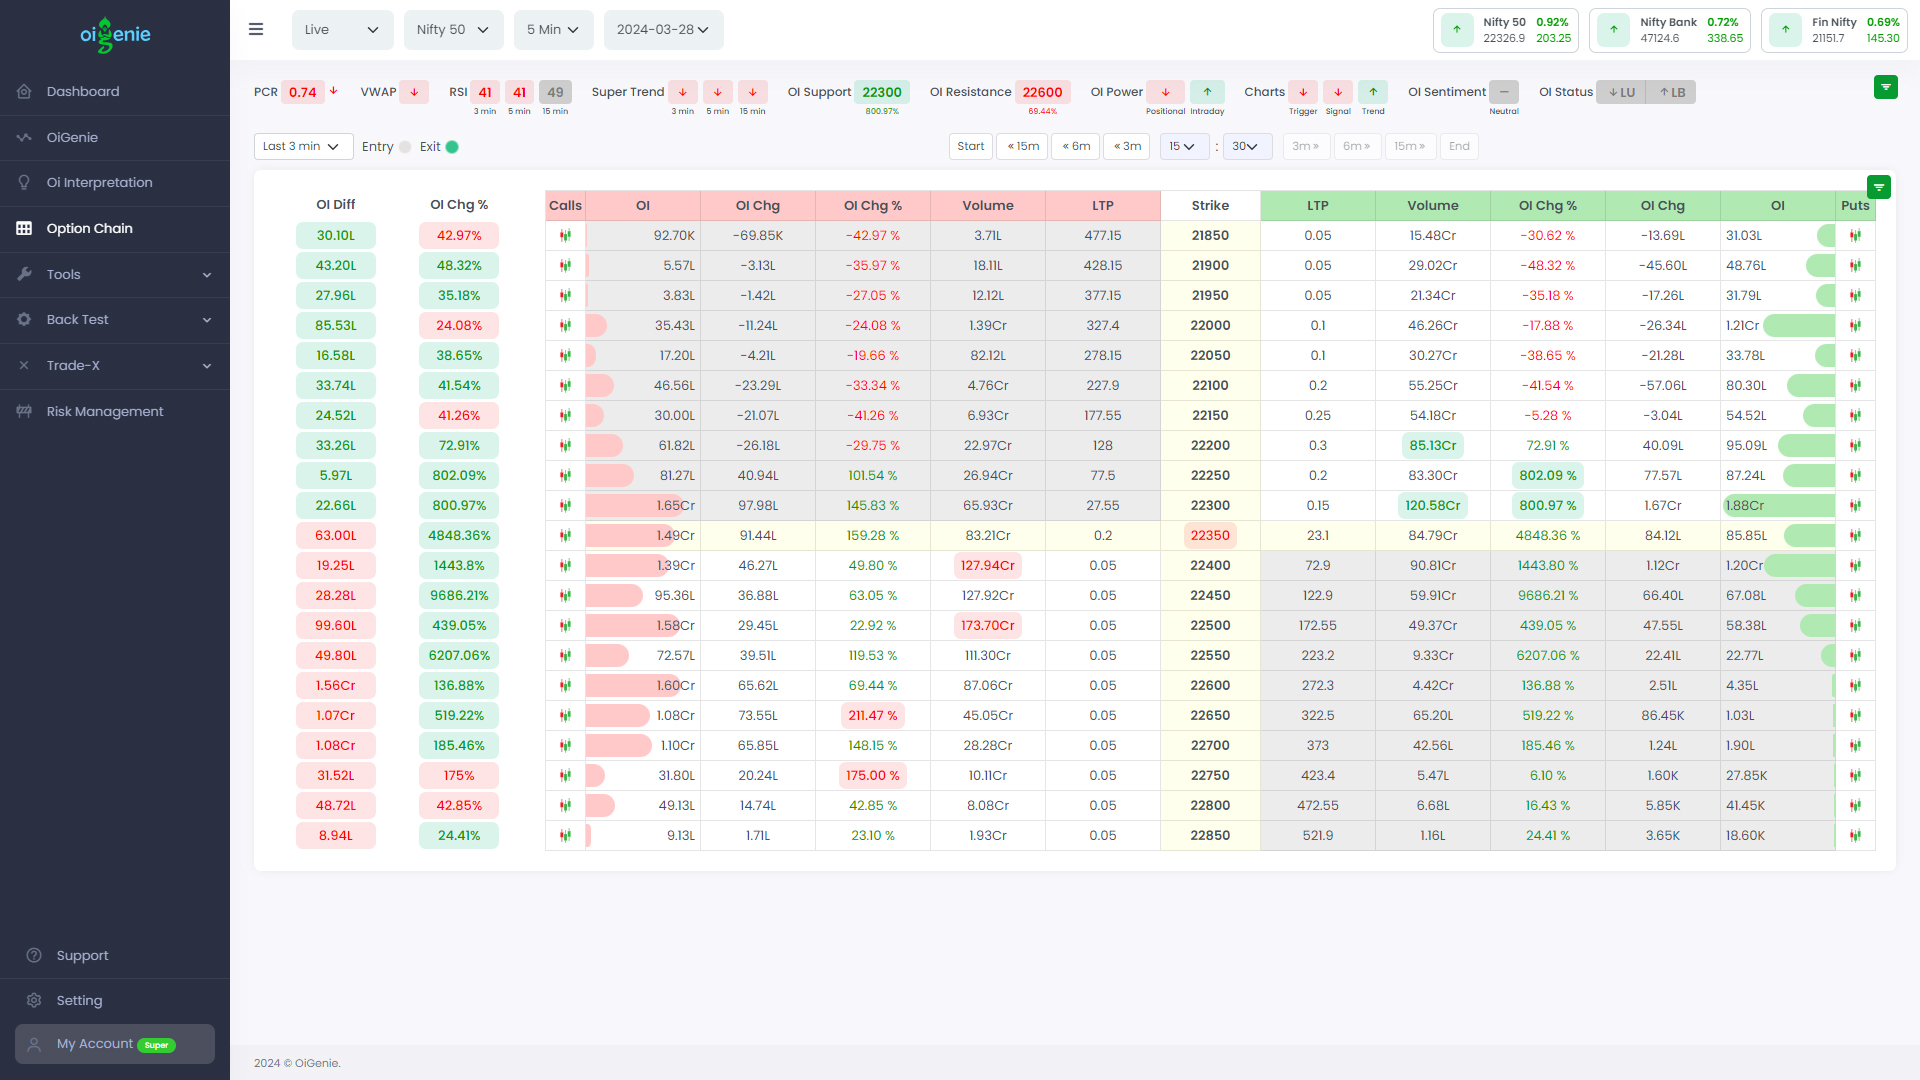The image size is (1920, 1080).
Task: Click the Start time button
Action: click(970, 146)
